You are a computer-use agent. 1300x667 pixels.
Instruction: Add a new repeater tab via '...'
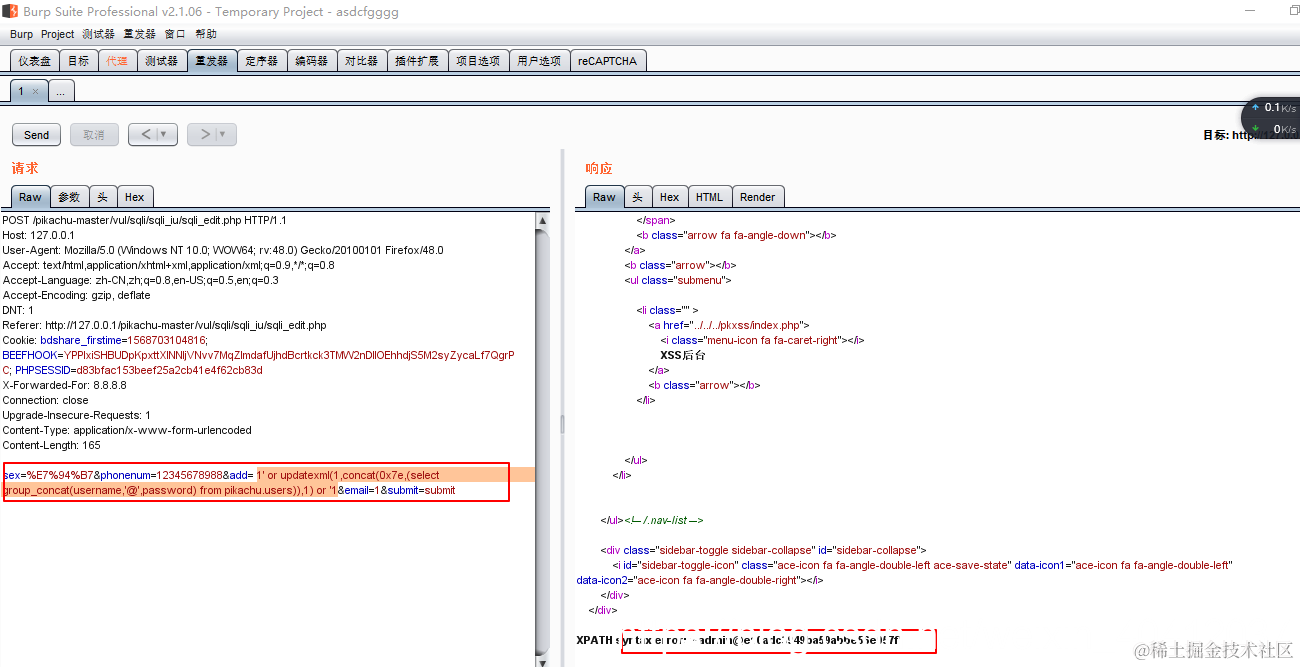click(60, 91)
